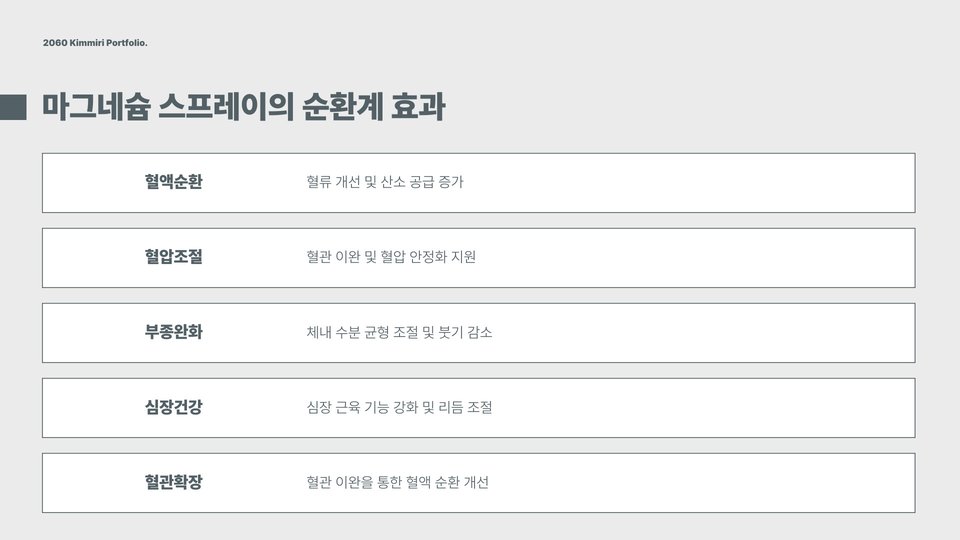Select the '부종완화' row label

(x=173, y=332)
